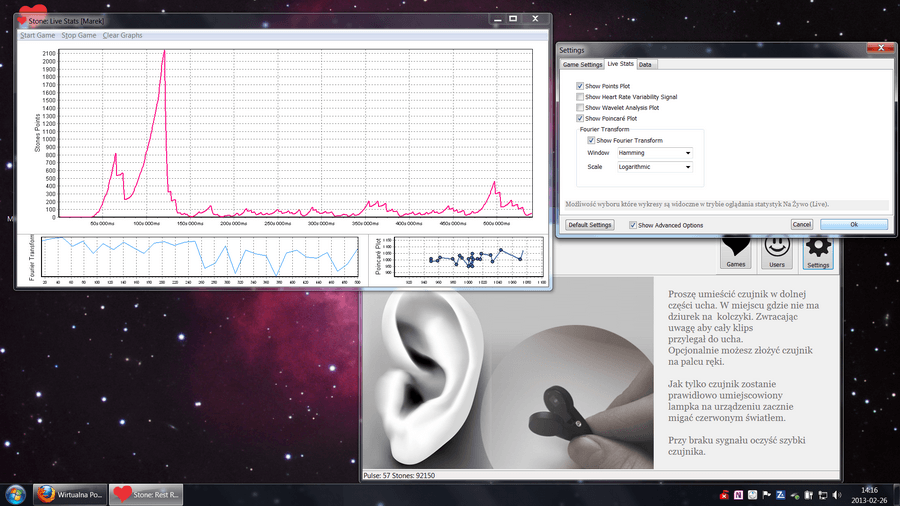Select Stone: Rest R... taskbar button
The image size is (900, 506).
click(x=146, y=495)
